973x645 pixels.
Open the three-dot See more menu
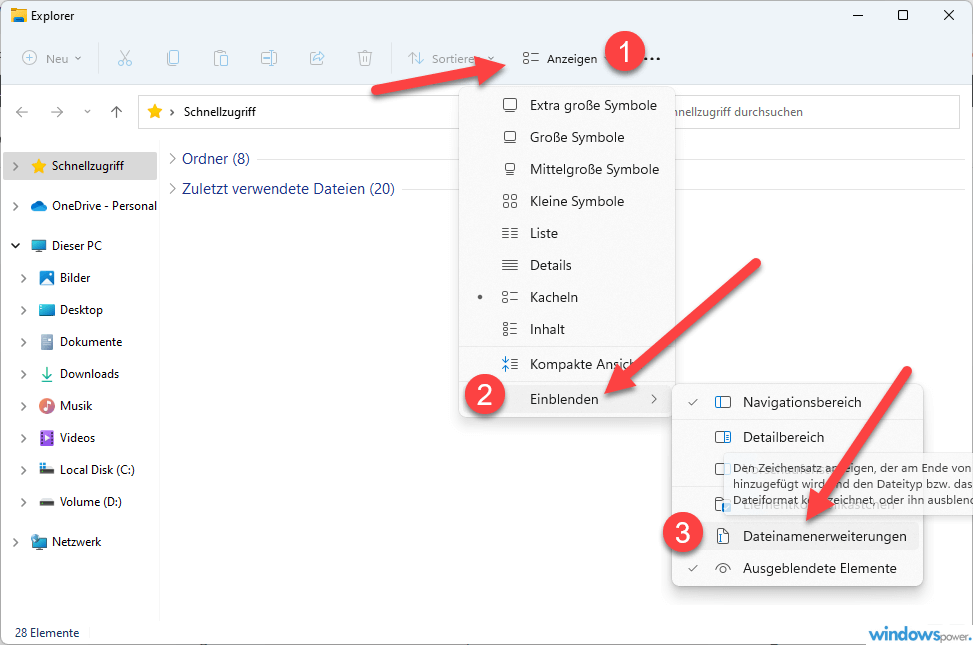(652, 59)
